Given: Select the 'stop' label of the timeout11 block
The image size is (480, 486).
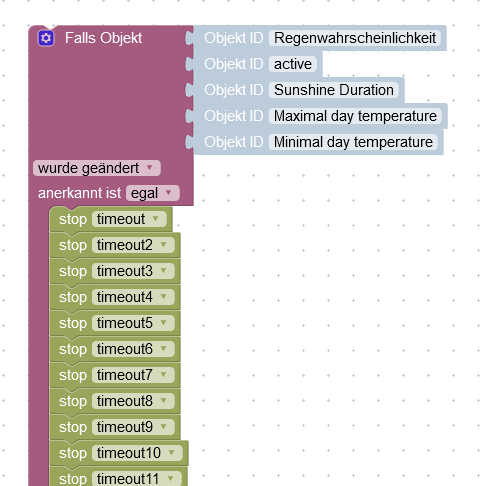Looking at the screenshot, I should coord(73,479).
